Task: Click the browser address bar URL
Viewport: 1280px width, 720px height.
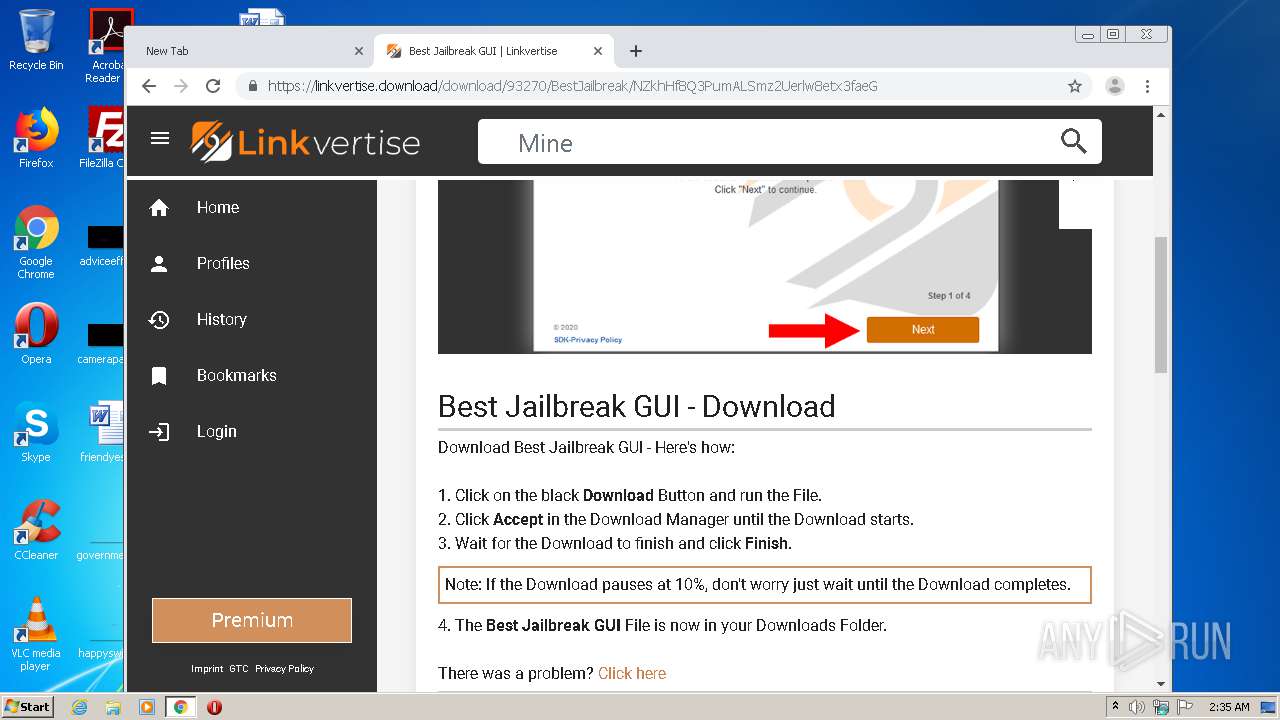Action: [x=572, y=86]
